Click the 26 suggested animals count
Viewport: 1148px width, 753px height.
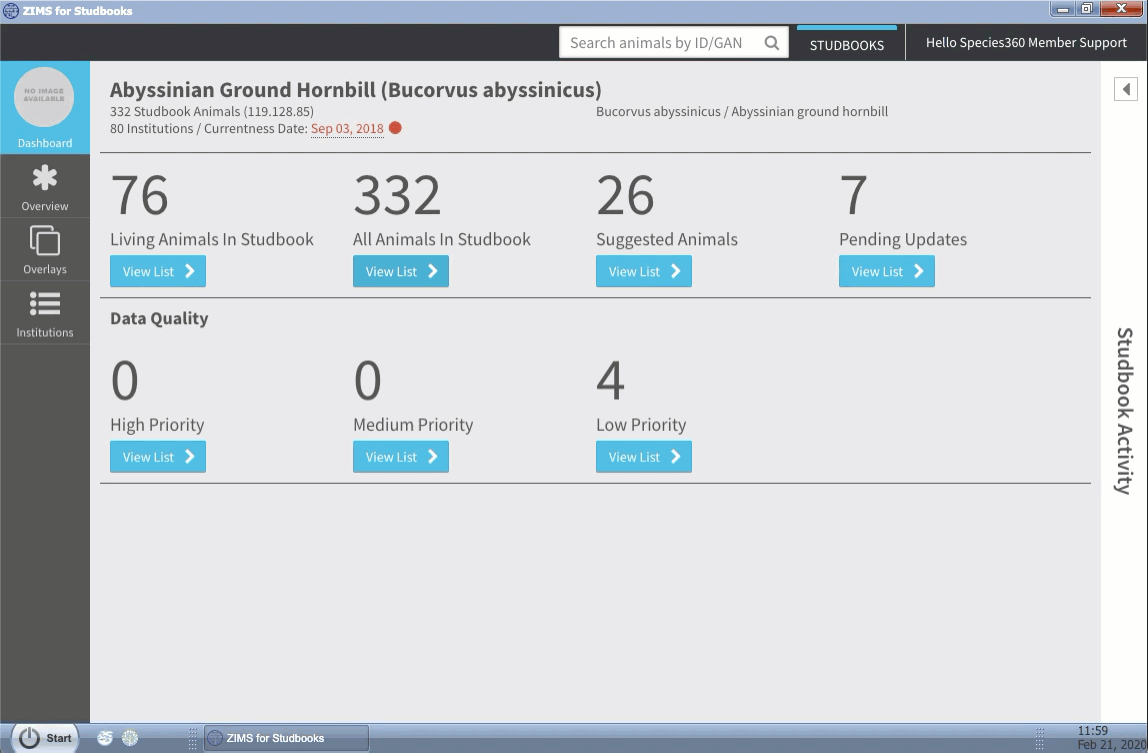click(625, 195)
